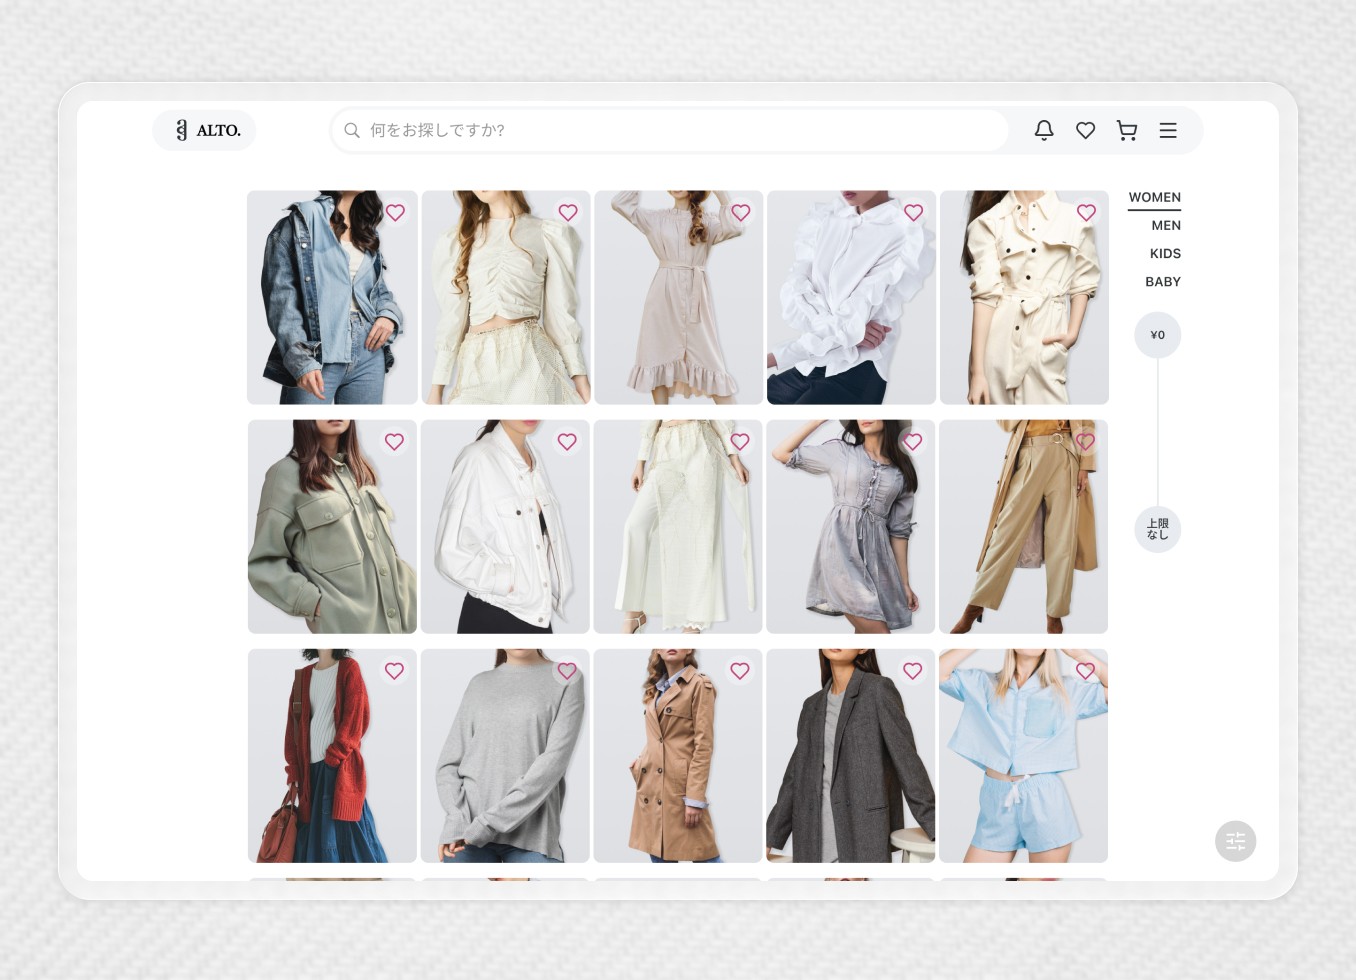Favorite the red knit cardigan
1356x980 pixels.
point(395,671)
